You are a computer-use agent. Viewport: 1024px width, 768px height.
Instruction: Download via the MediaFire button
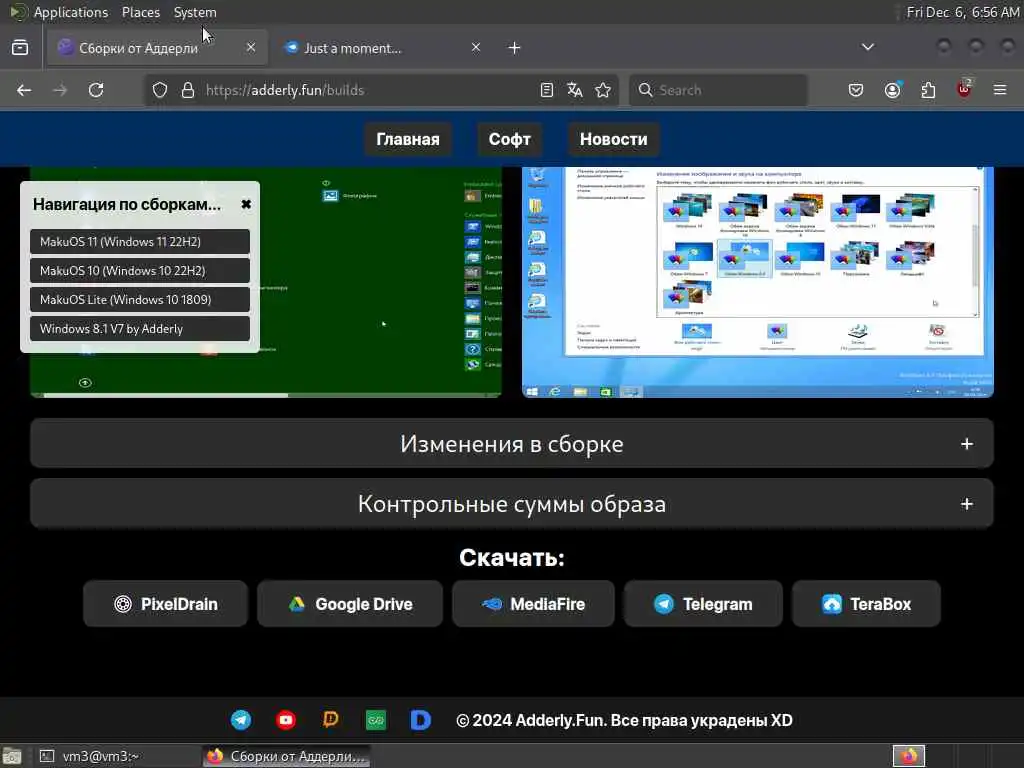coord(533,604)
